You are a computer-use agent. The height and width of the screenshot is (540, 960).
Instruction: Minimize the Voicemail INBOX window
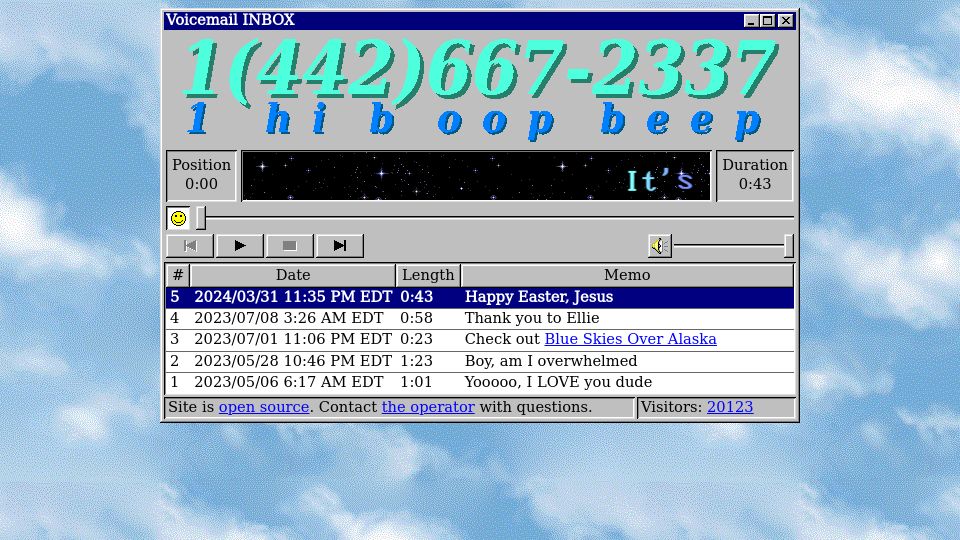(x=751, y=21)
